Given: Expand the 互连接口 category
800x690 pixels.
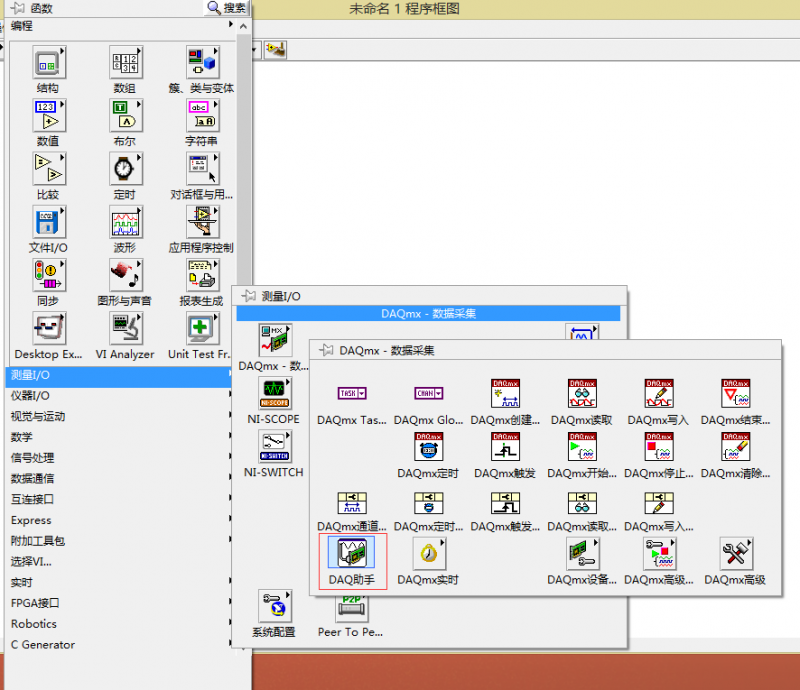Looking at the screenshot, I should [x=119, y=499].
